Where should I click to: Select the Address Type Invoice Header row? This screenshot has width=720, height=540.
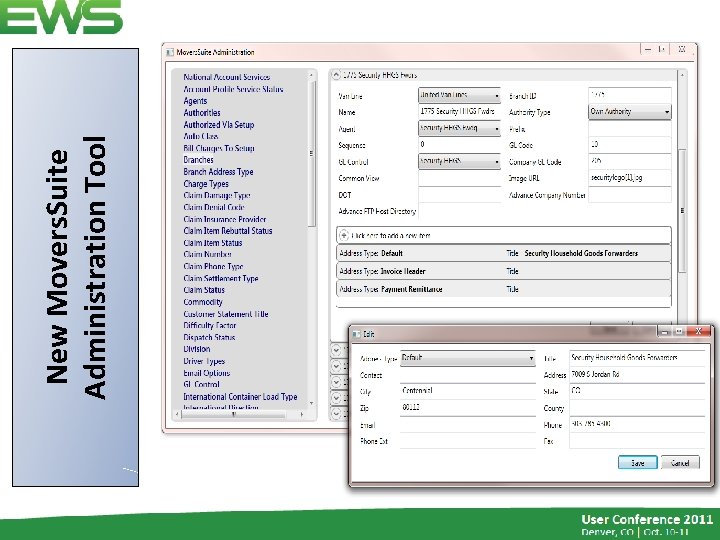(x=504, y=271)
